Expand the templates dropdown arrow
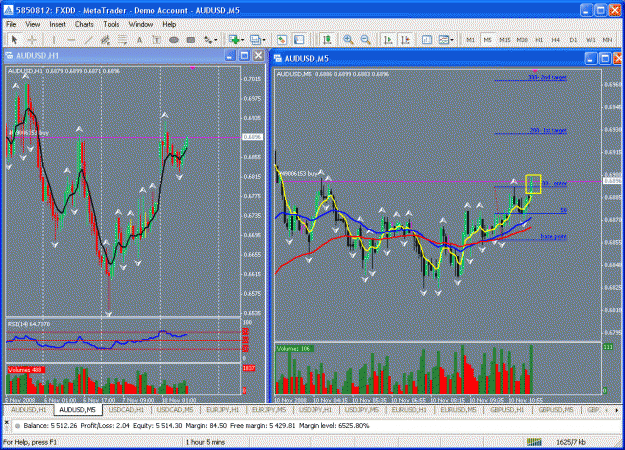 click(x=452, y=40)
